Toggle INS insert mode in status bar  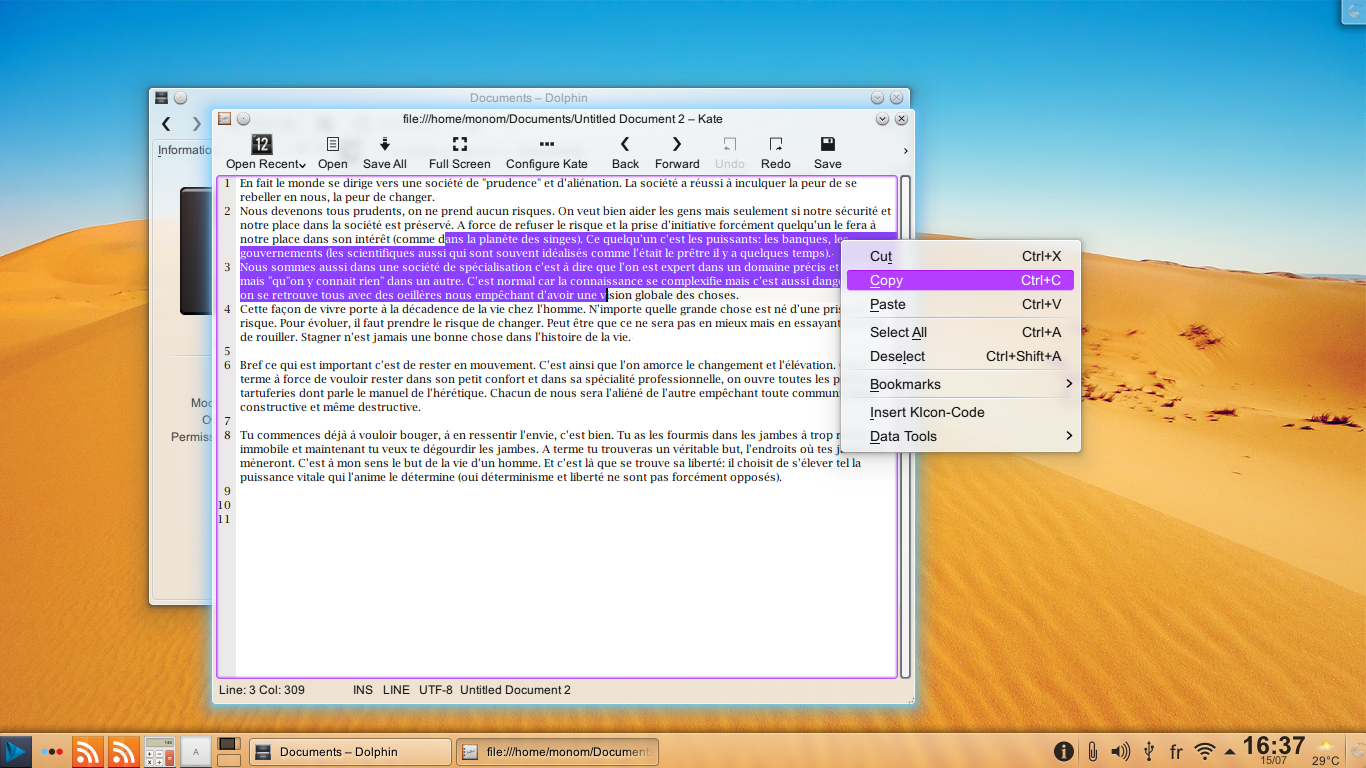pos(363,690)
